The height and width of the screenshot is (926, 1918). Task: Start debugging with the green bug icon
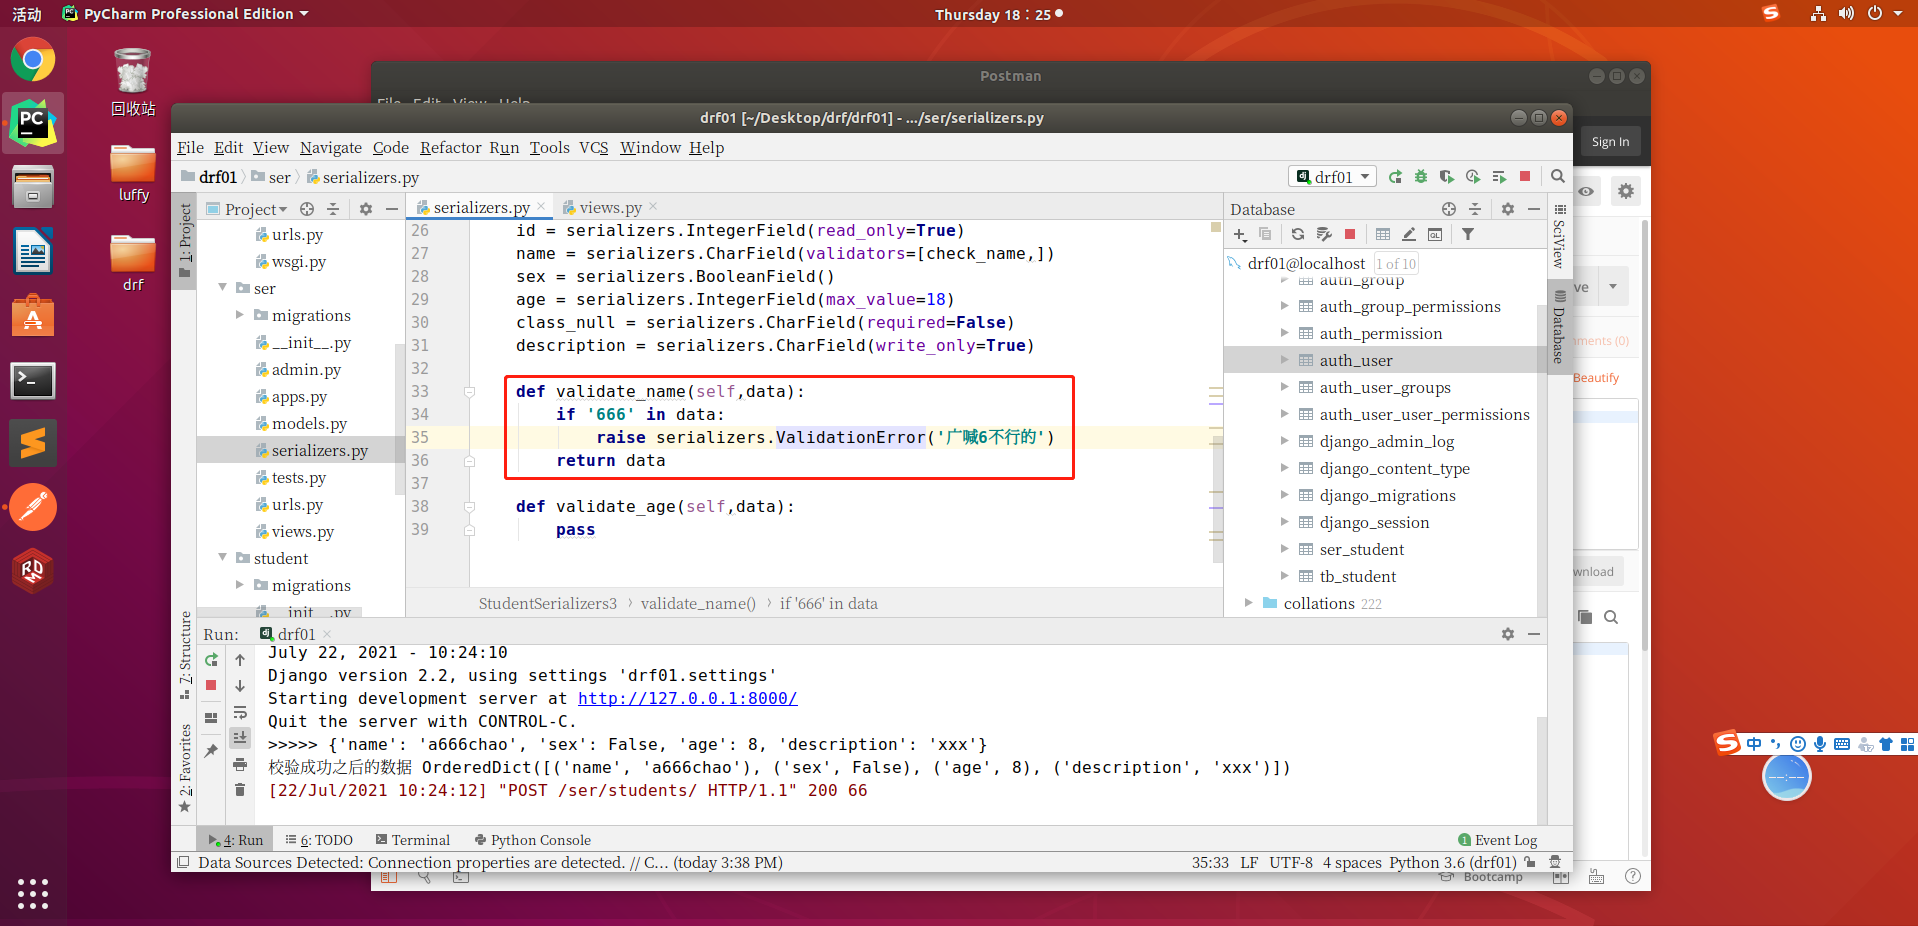(1420, 177)
